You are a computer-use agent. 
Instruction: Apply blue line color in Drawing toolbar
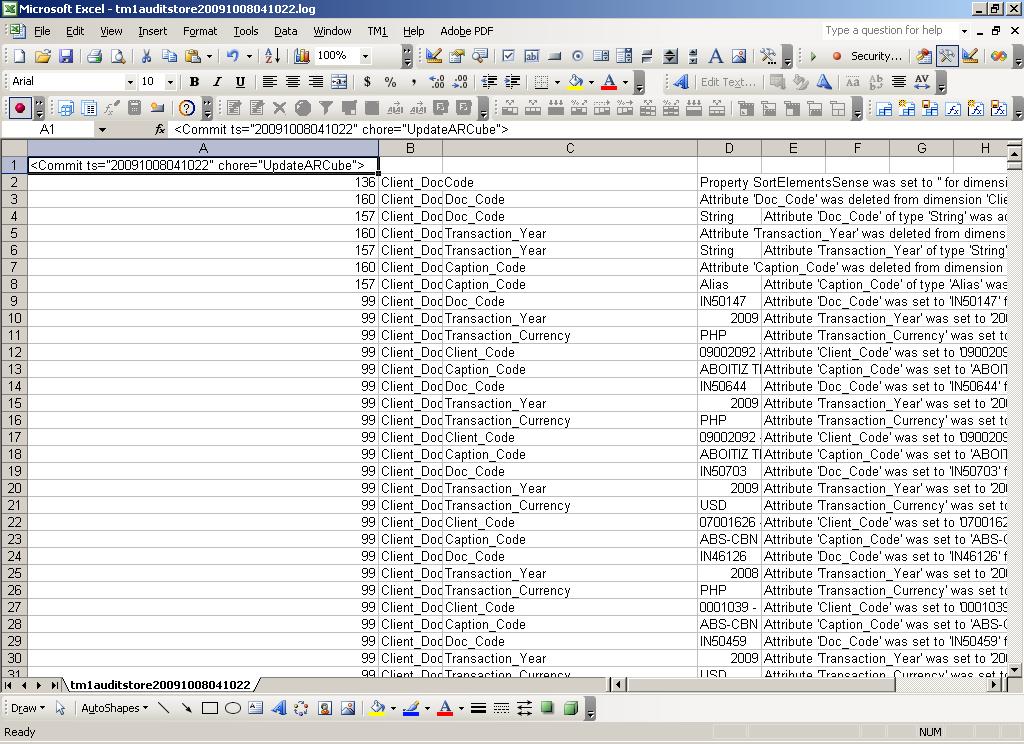[x=411, y=708]
